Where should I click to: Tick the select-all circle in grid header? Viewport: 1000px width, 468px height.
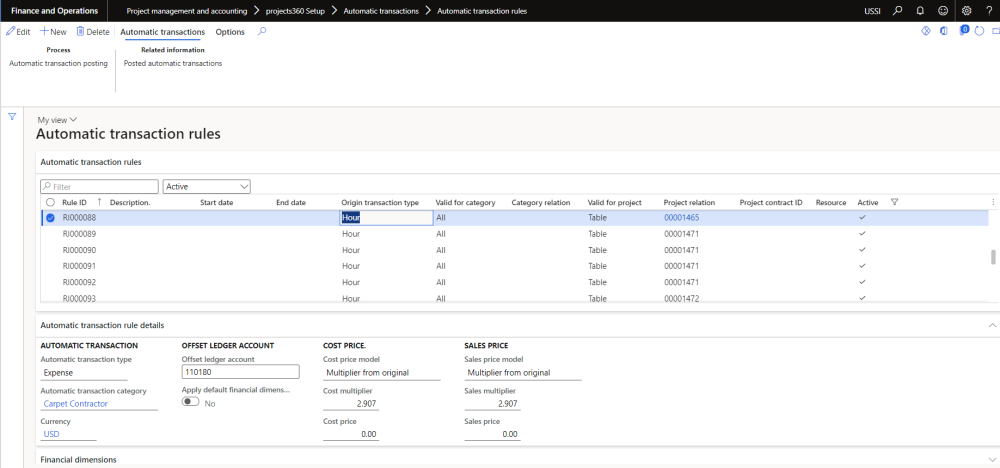pos(50,202)
